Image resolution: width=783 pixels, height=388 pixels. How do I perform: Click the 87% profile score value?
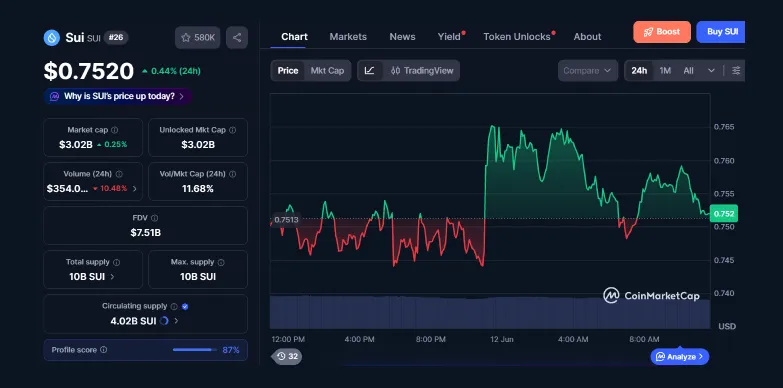point(231,350)
